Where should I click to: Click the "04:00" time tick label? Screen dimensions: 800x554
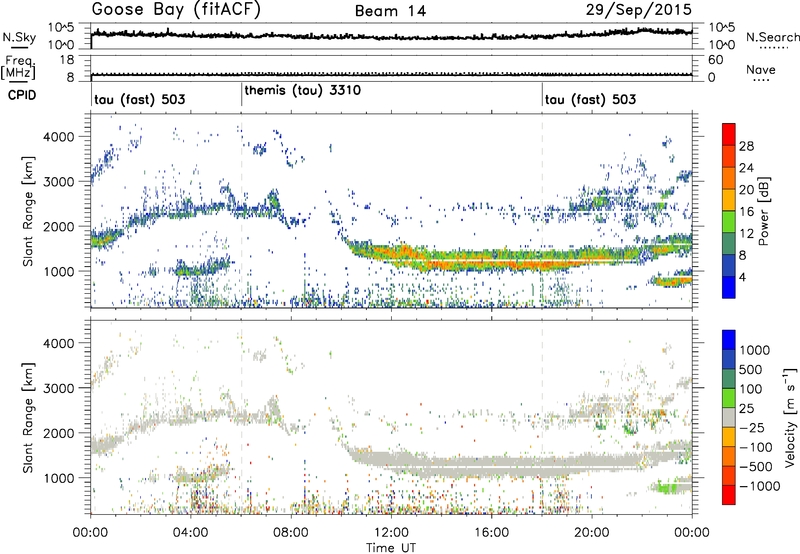pyautogui.click(x=190, y=533)
